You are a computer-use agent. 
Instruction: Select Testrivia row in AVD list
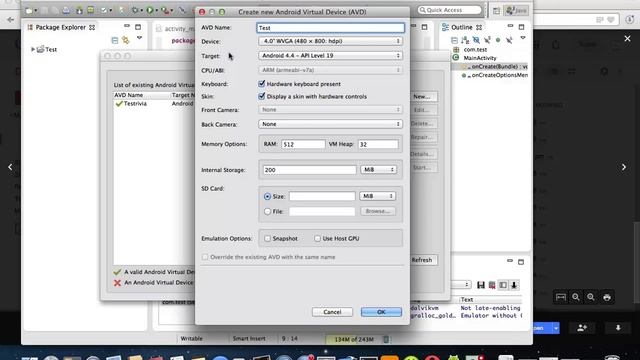154,104
